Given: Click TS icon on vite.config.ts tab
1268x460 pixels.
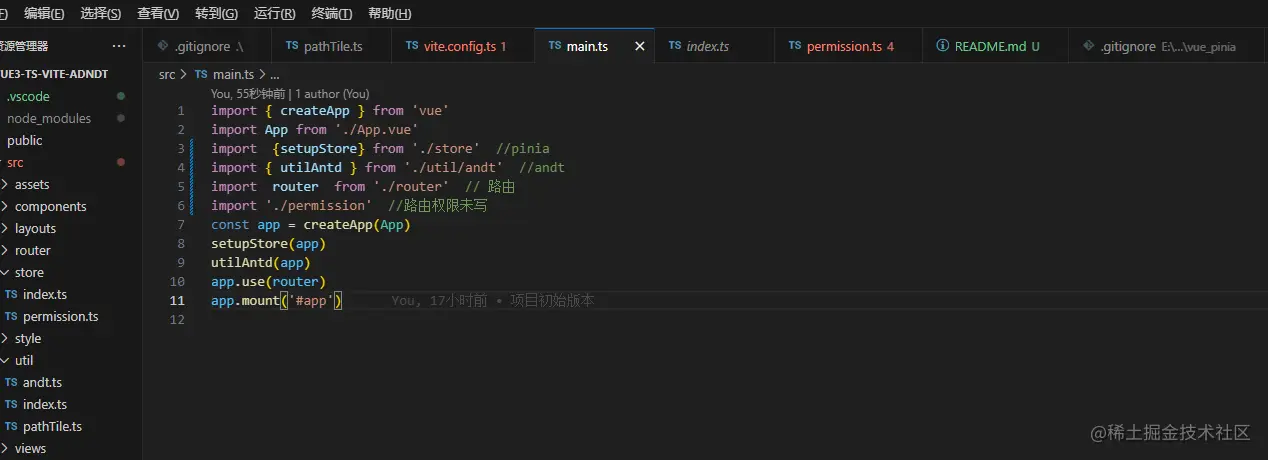Looking at the screenshot, I should (x=412, y=46).
